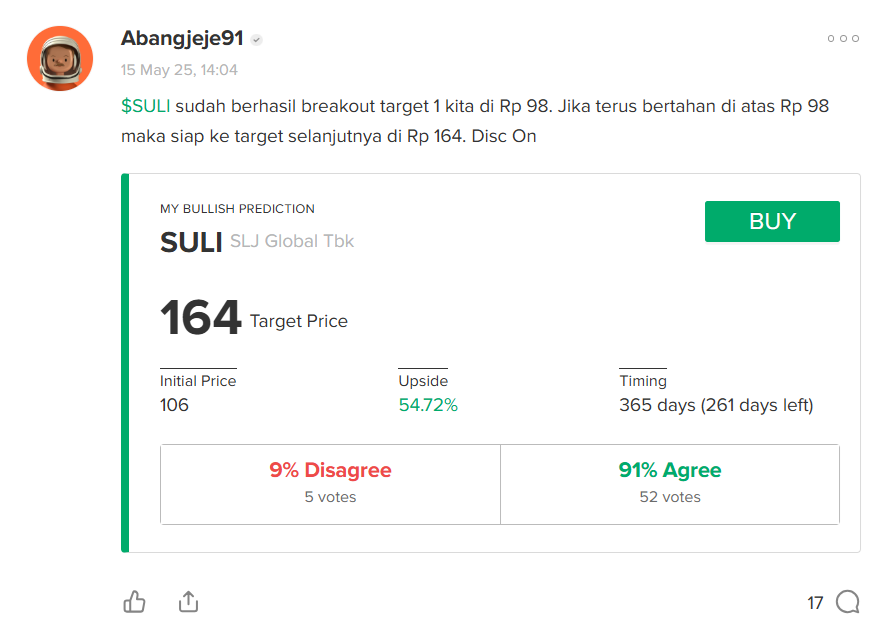Click the Abangjeje91 astronaut avatar
890x630 pixels.
(60, 58)
